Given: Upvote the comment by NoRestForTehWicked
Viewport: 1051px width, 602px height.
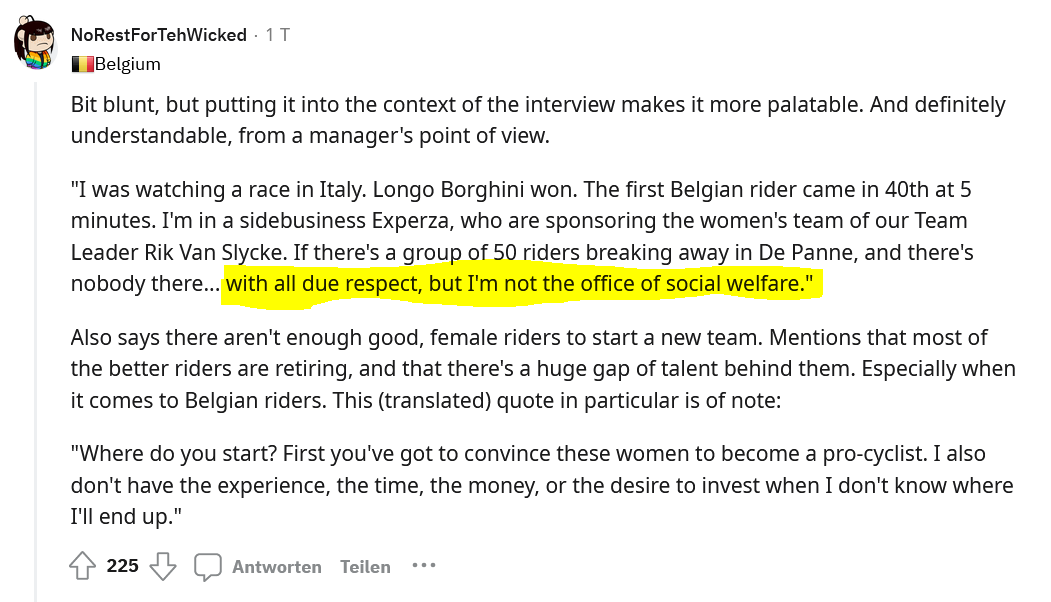Looking at the screenshot, I should pyautogui.click(x=82, y=566).
